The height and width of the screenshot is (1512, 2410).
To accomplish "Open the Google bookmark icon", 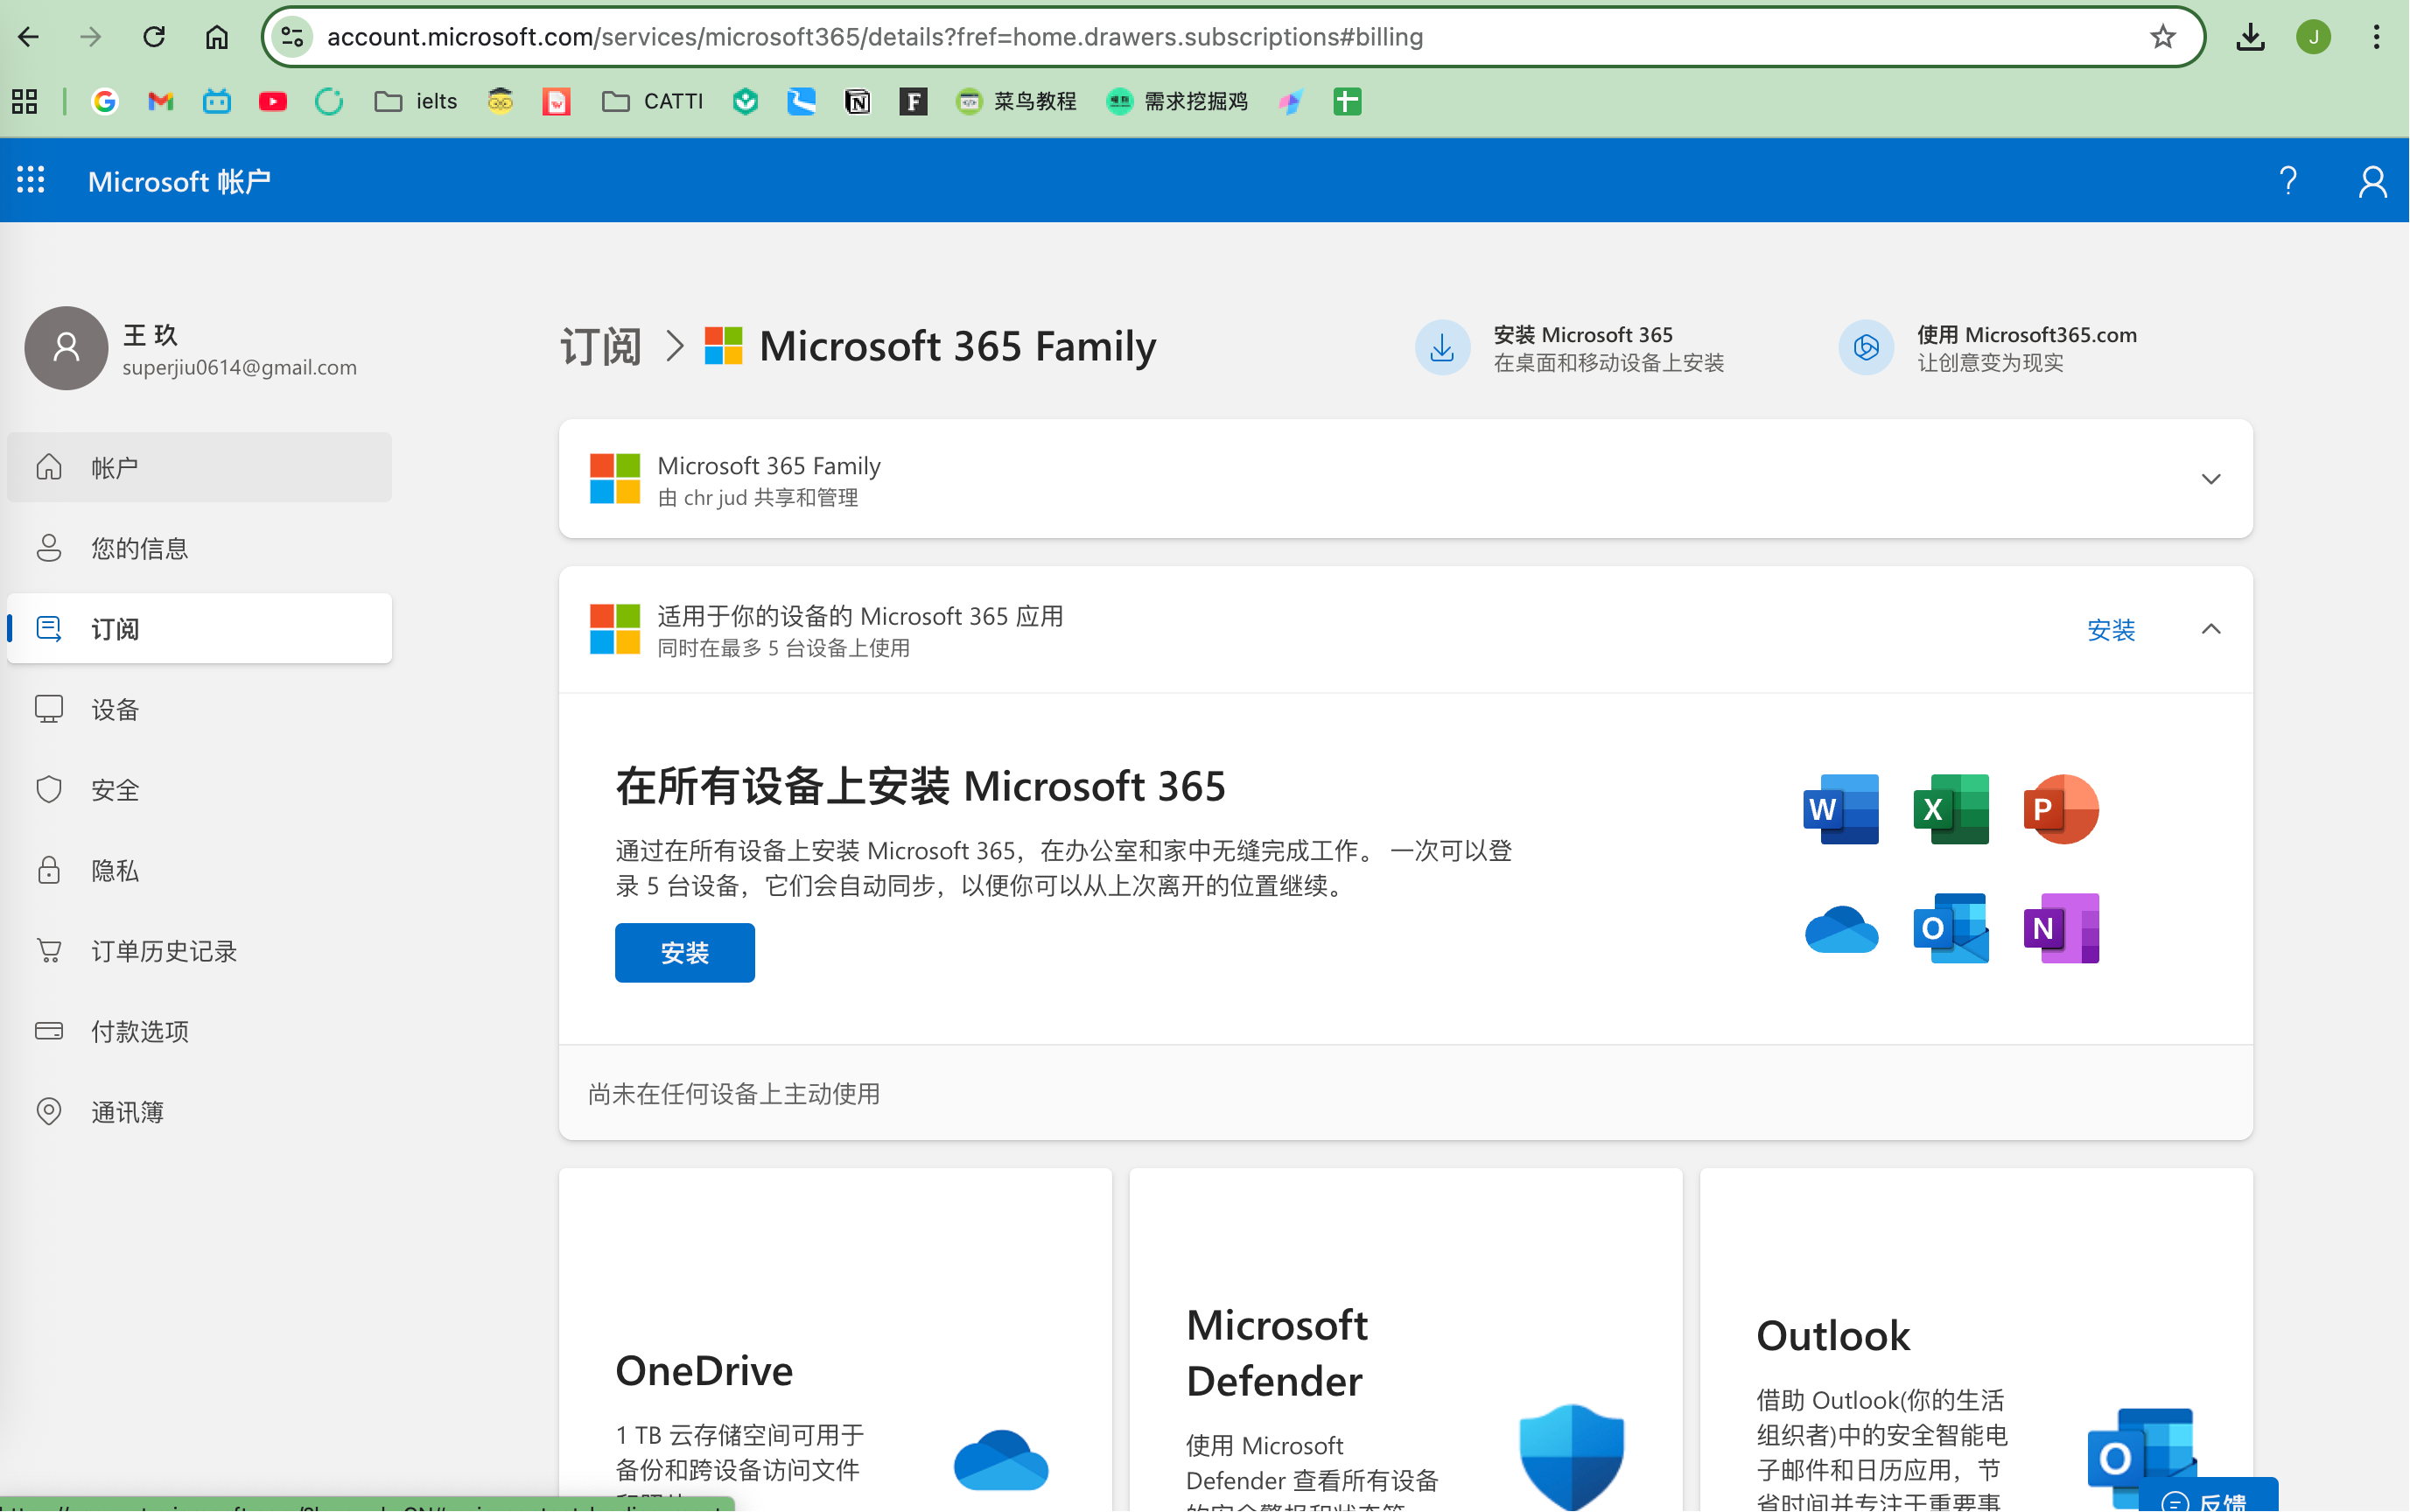I will 105,101.
